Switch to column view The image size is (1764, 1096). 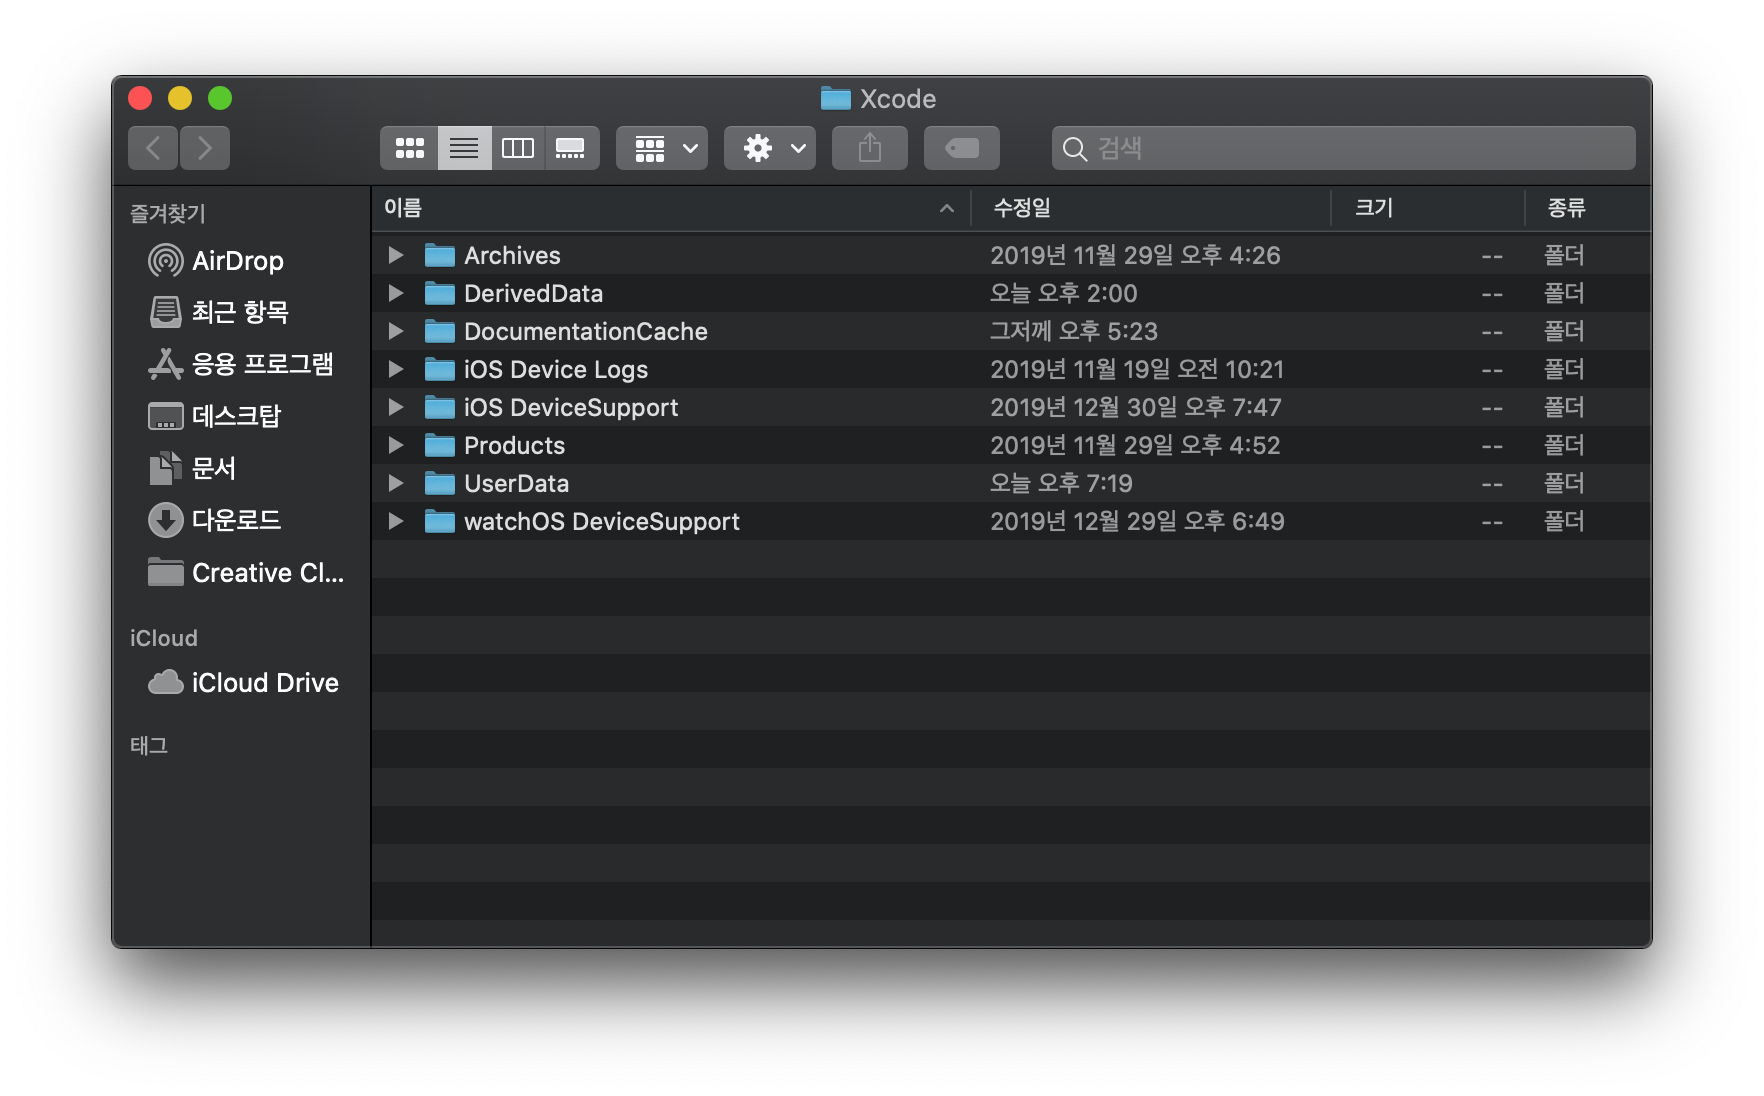tap(518, 148)
